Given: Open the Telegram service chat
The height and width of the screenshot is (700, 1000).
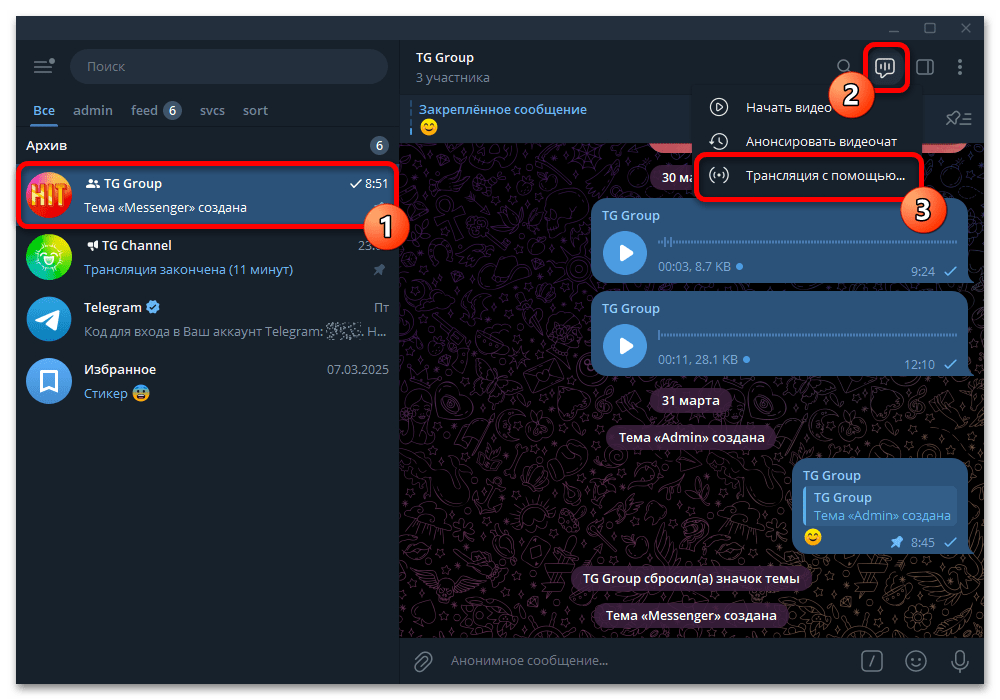Looking at the screenshot, I should pyautogui.click(x=207, y=319).
